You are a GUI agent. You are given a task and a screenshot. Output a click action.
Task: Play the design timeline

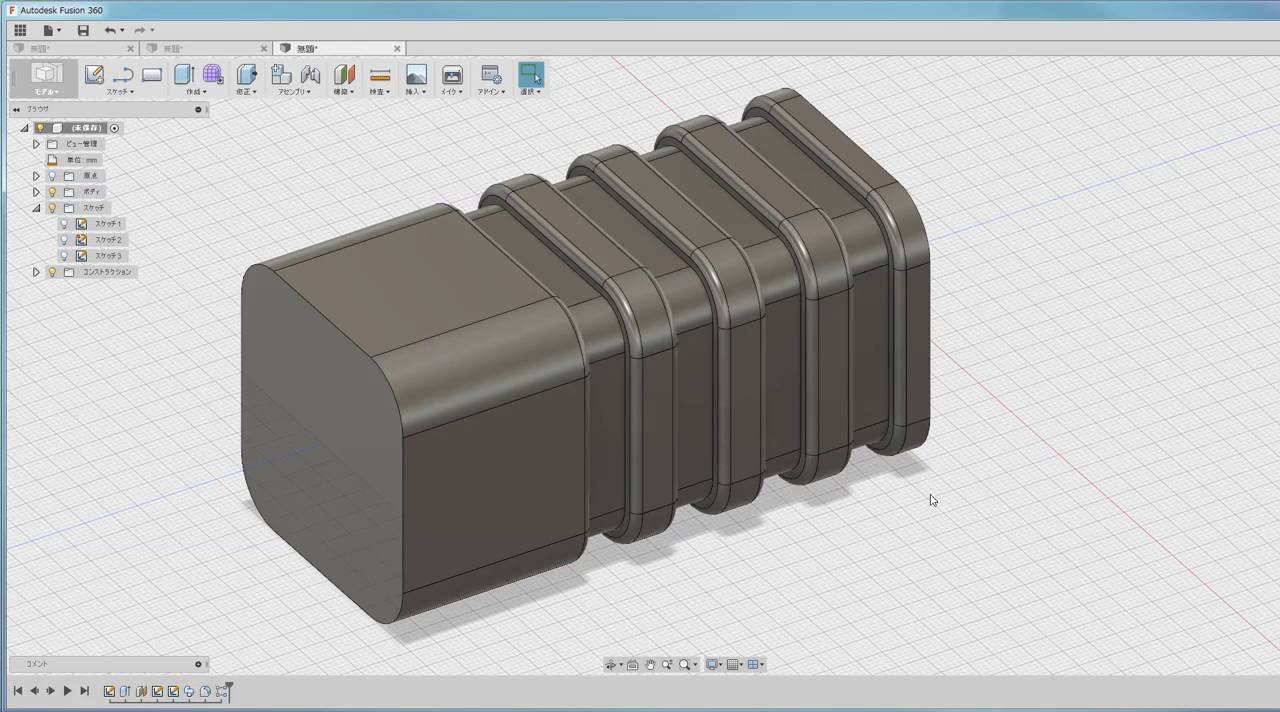[x=67, y=691]
